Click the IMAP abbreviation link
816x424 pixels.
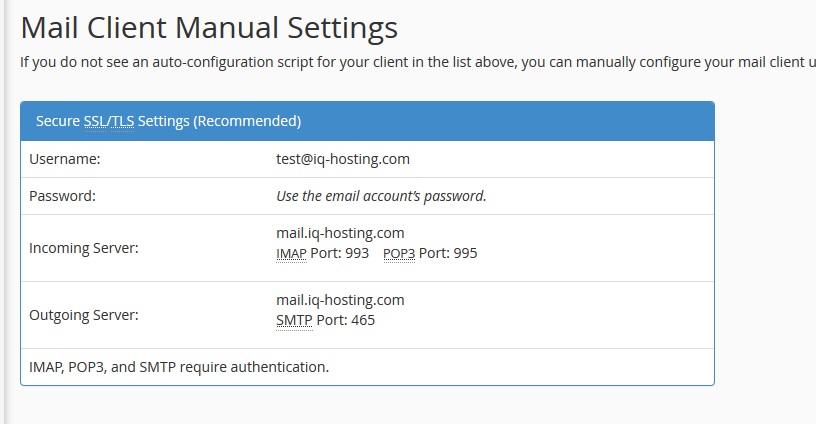(x=291, y=253)
